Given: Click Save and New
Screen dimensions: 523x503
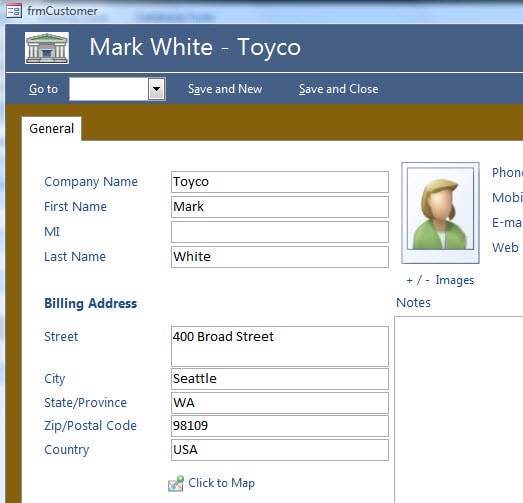Looking at the screenshot, I should coord(225,89).
